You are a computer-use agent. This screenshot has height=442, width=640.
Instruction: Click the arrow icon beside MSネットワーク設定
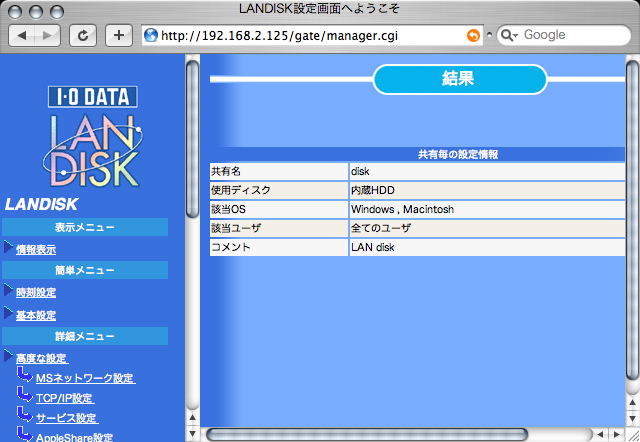[x=24, y=374]
